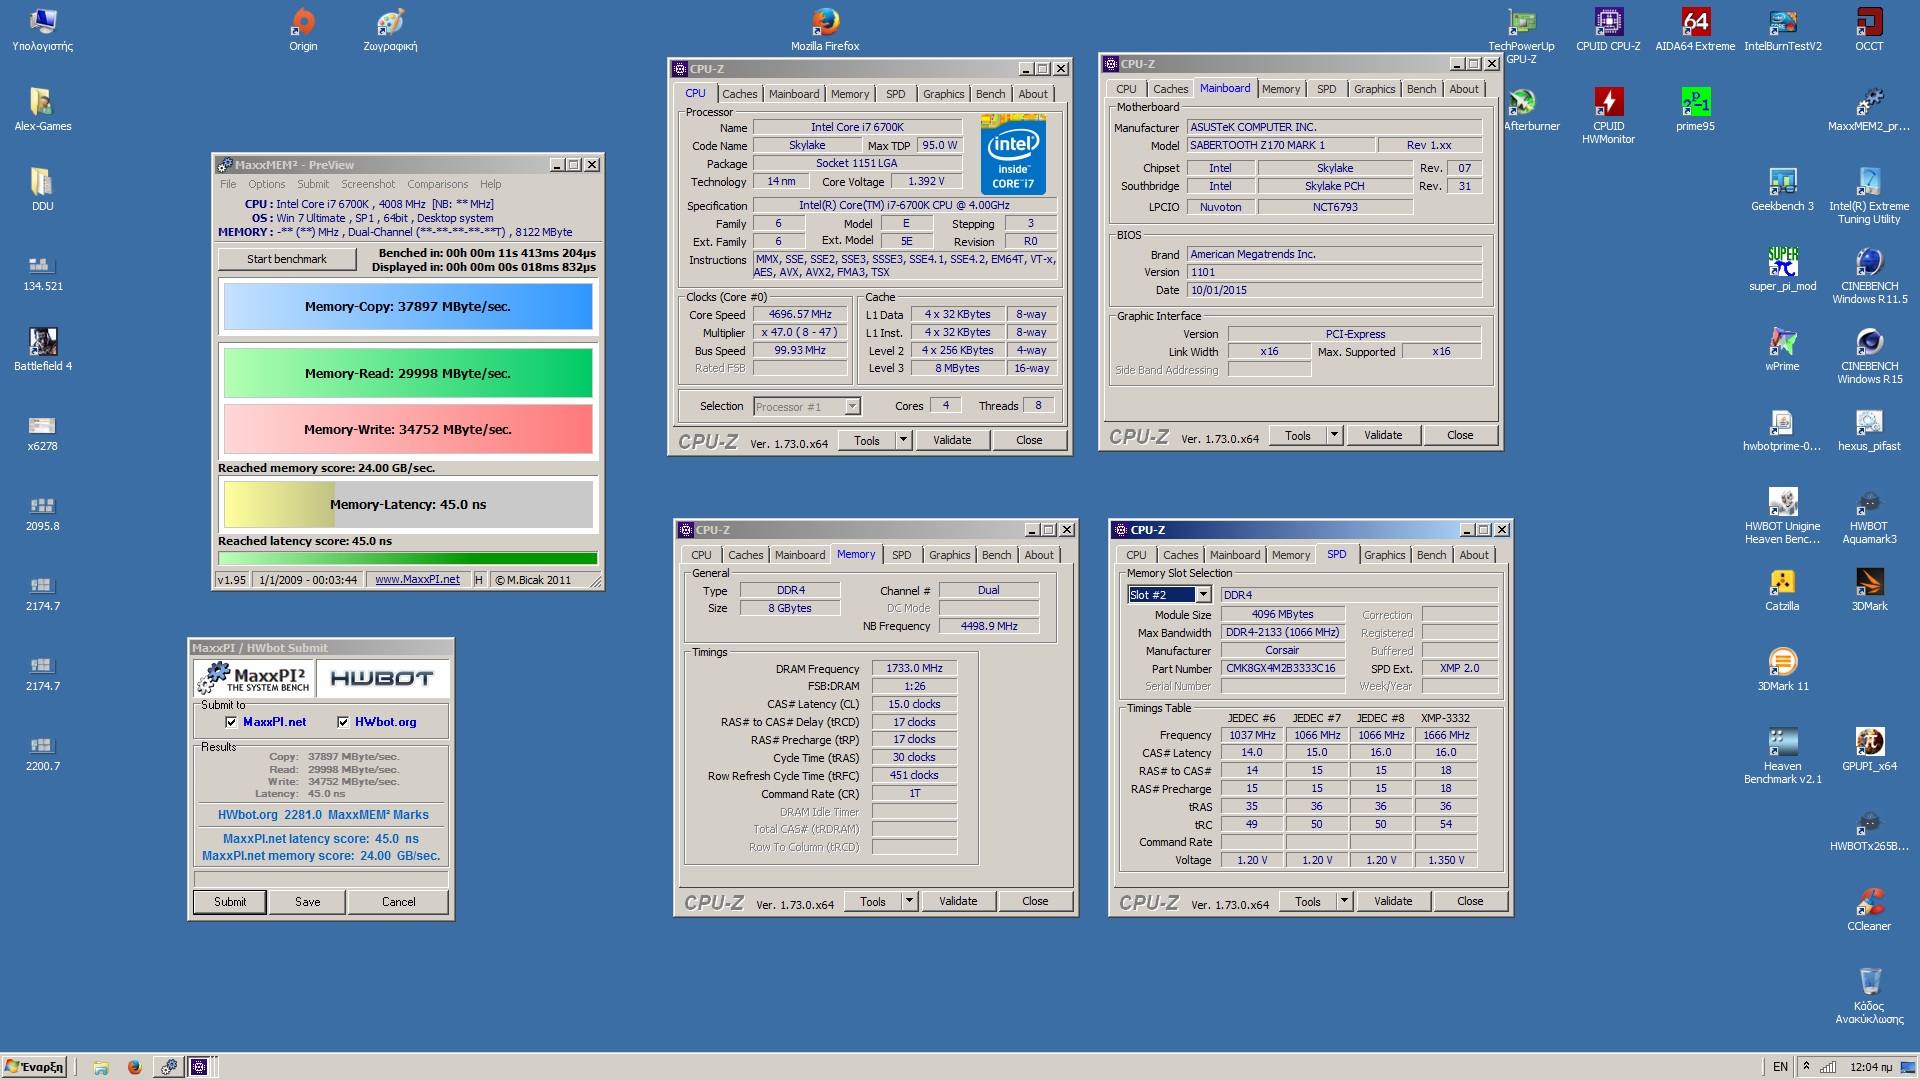Open www.MaxxPI.net link
Screen dimensions: 1920x1080
click(x=417, y=580)
